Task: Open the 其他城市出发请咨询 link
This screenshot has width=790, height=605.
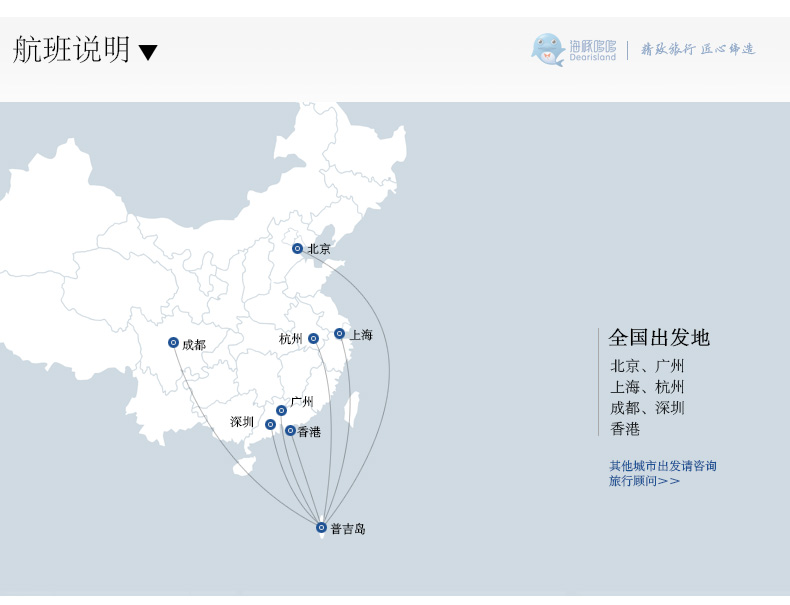Action: [663, 465]
